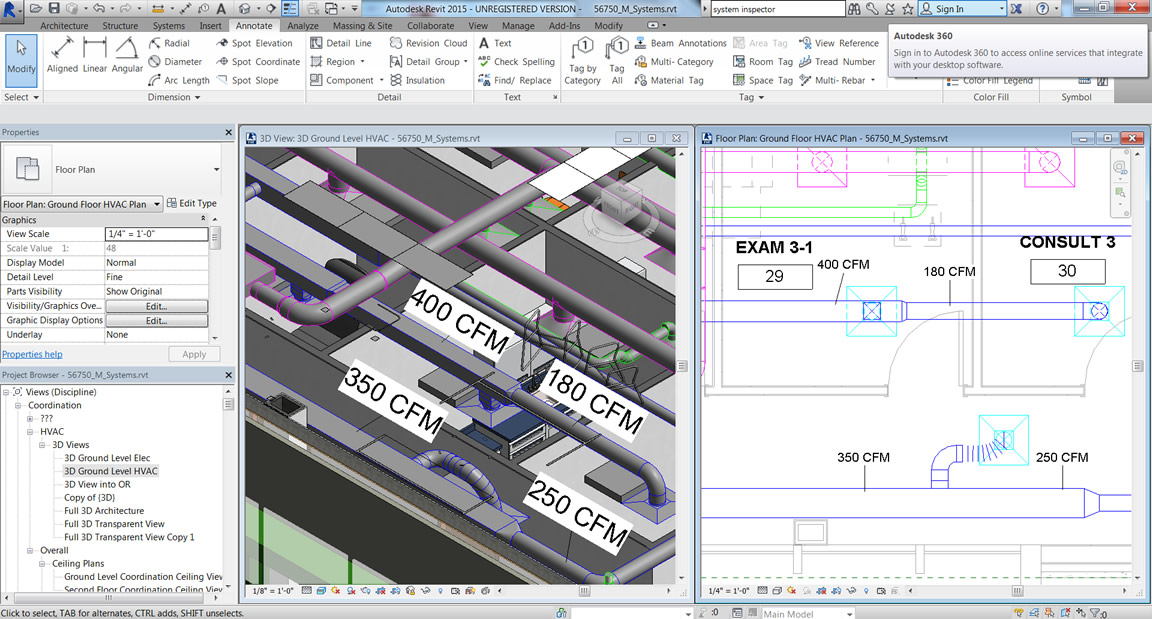Switch to the Massing & Site tab
The width and height of the screenshot is (1152, 619).
pos(362,26)
